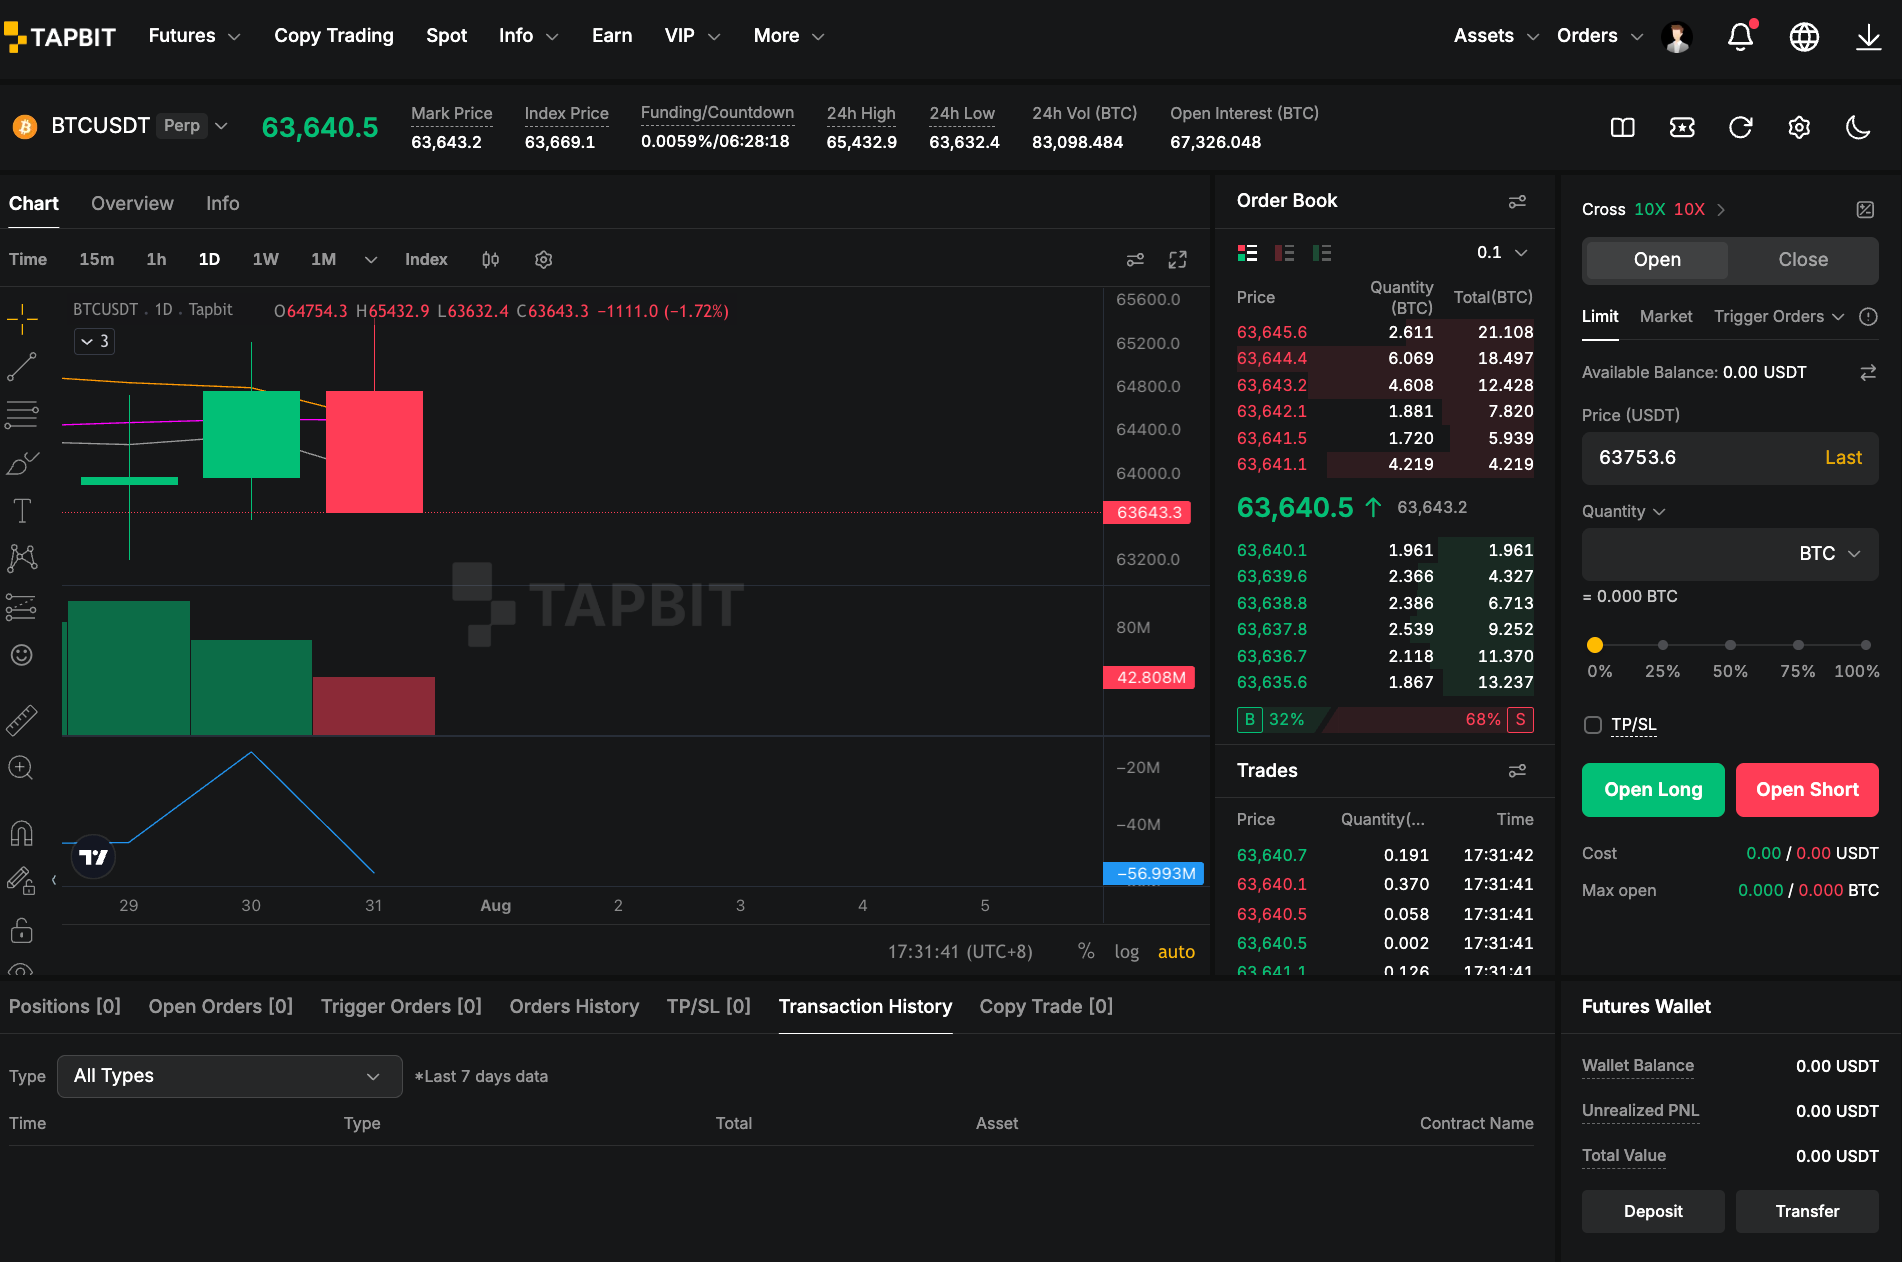The width and height of the screenshot is (1902, 1262).
Task: Select the text annotation tool
Action: click(x=22, y=511)
